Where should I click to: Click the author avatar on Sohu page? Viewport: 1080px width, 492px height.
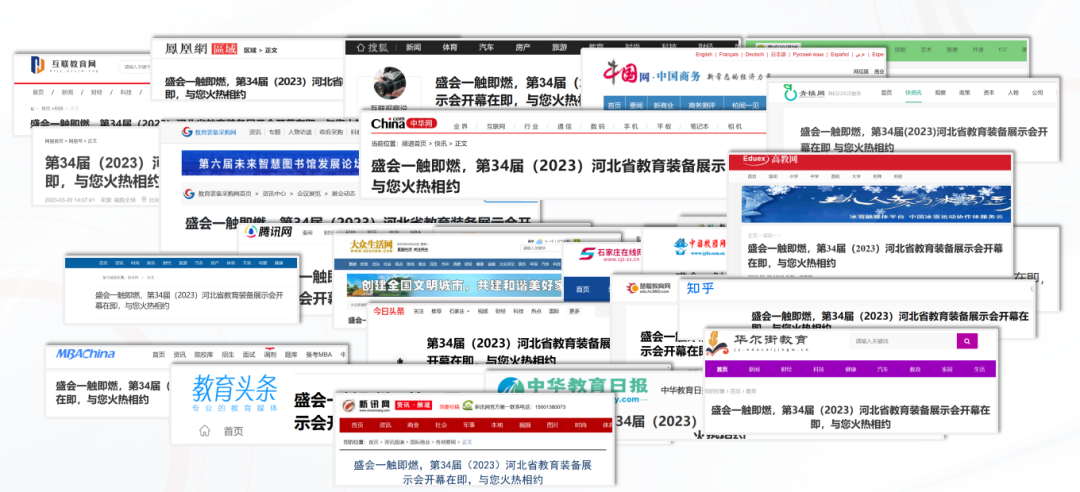click(x=388, y=84)
